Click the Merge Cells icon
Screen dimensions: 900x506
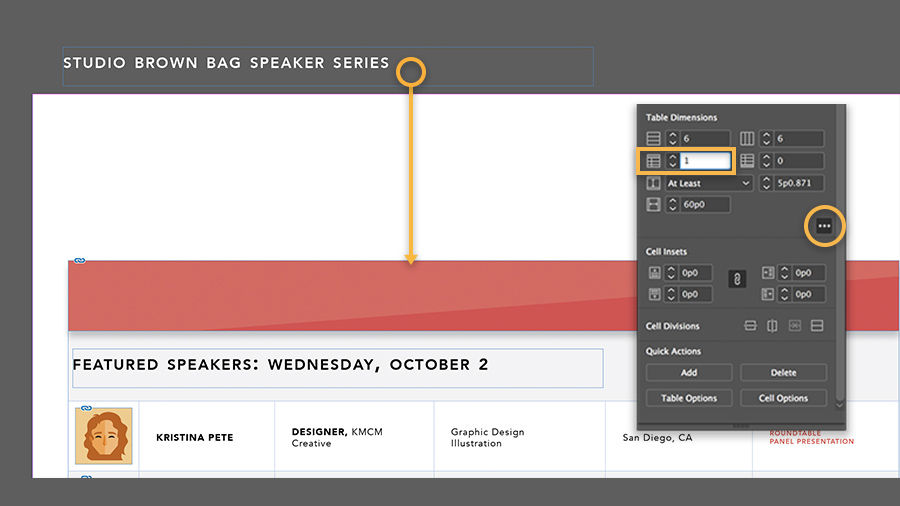(817, 326)
